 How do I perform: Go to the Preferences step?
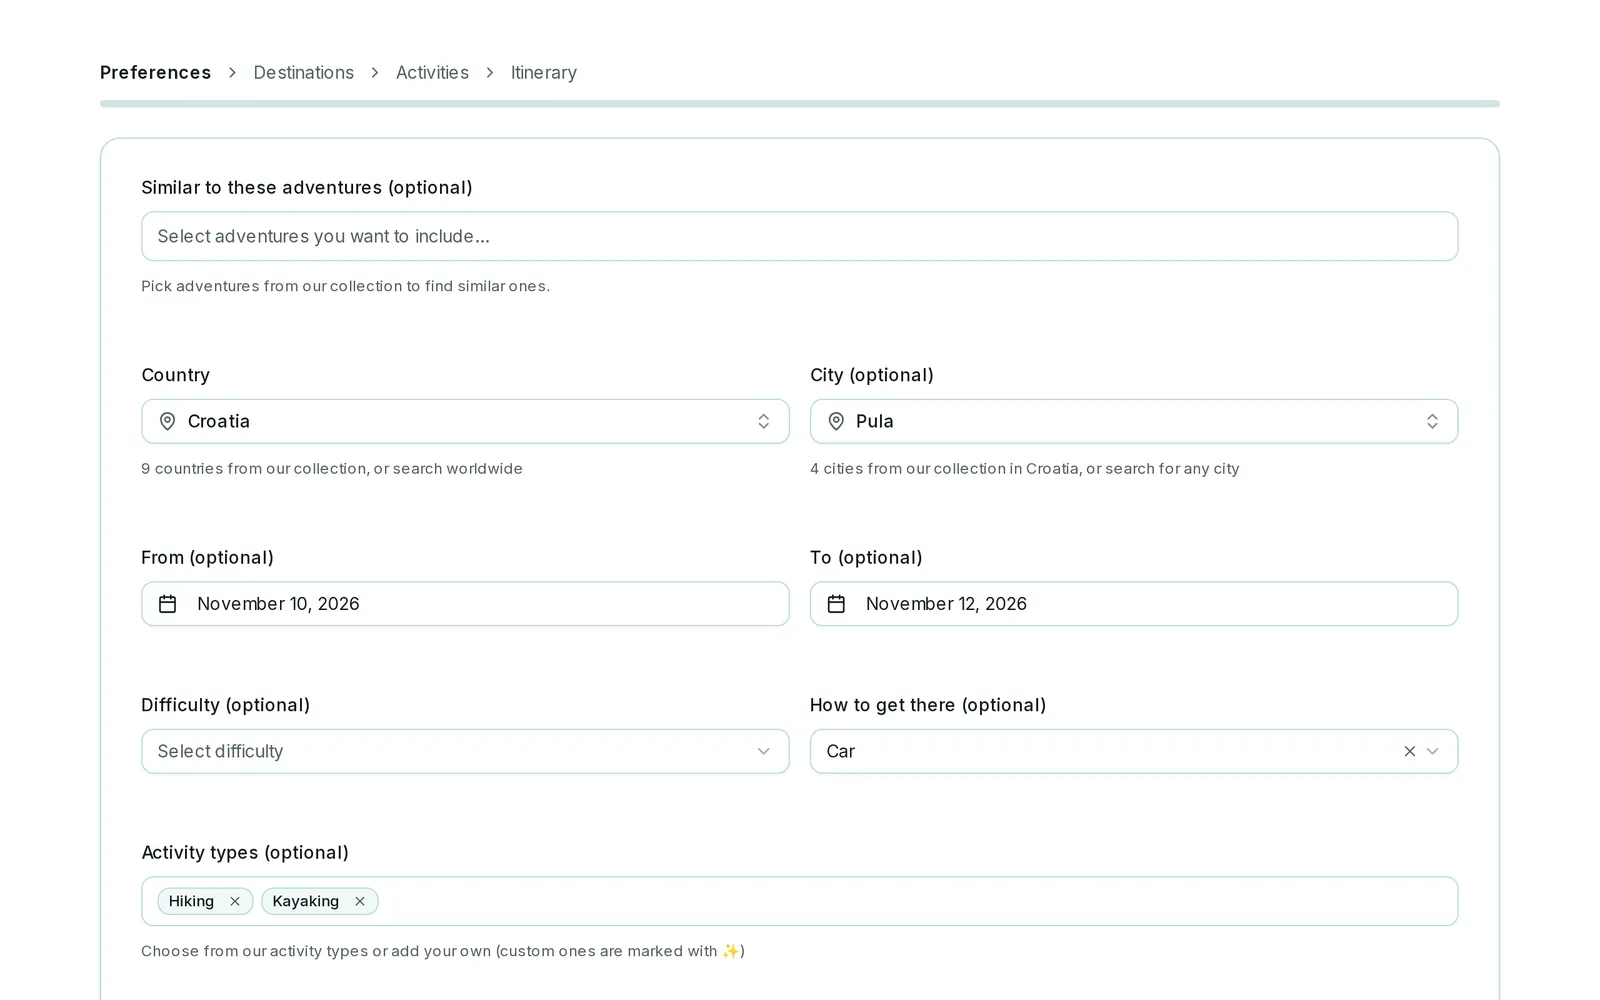(156, 73)
